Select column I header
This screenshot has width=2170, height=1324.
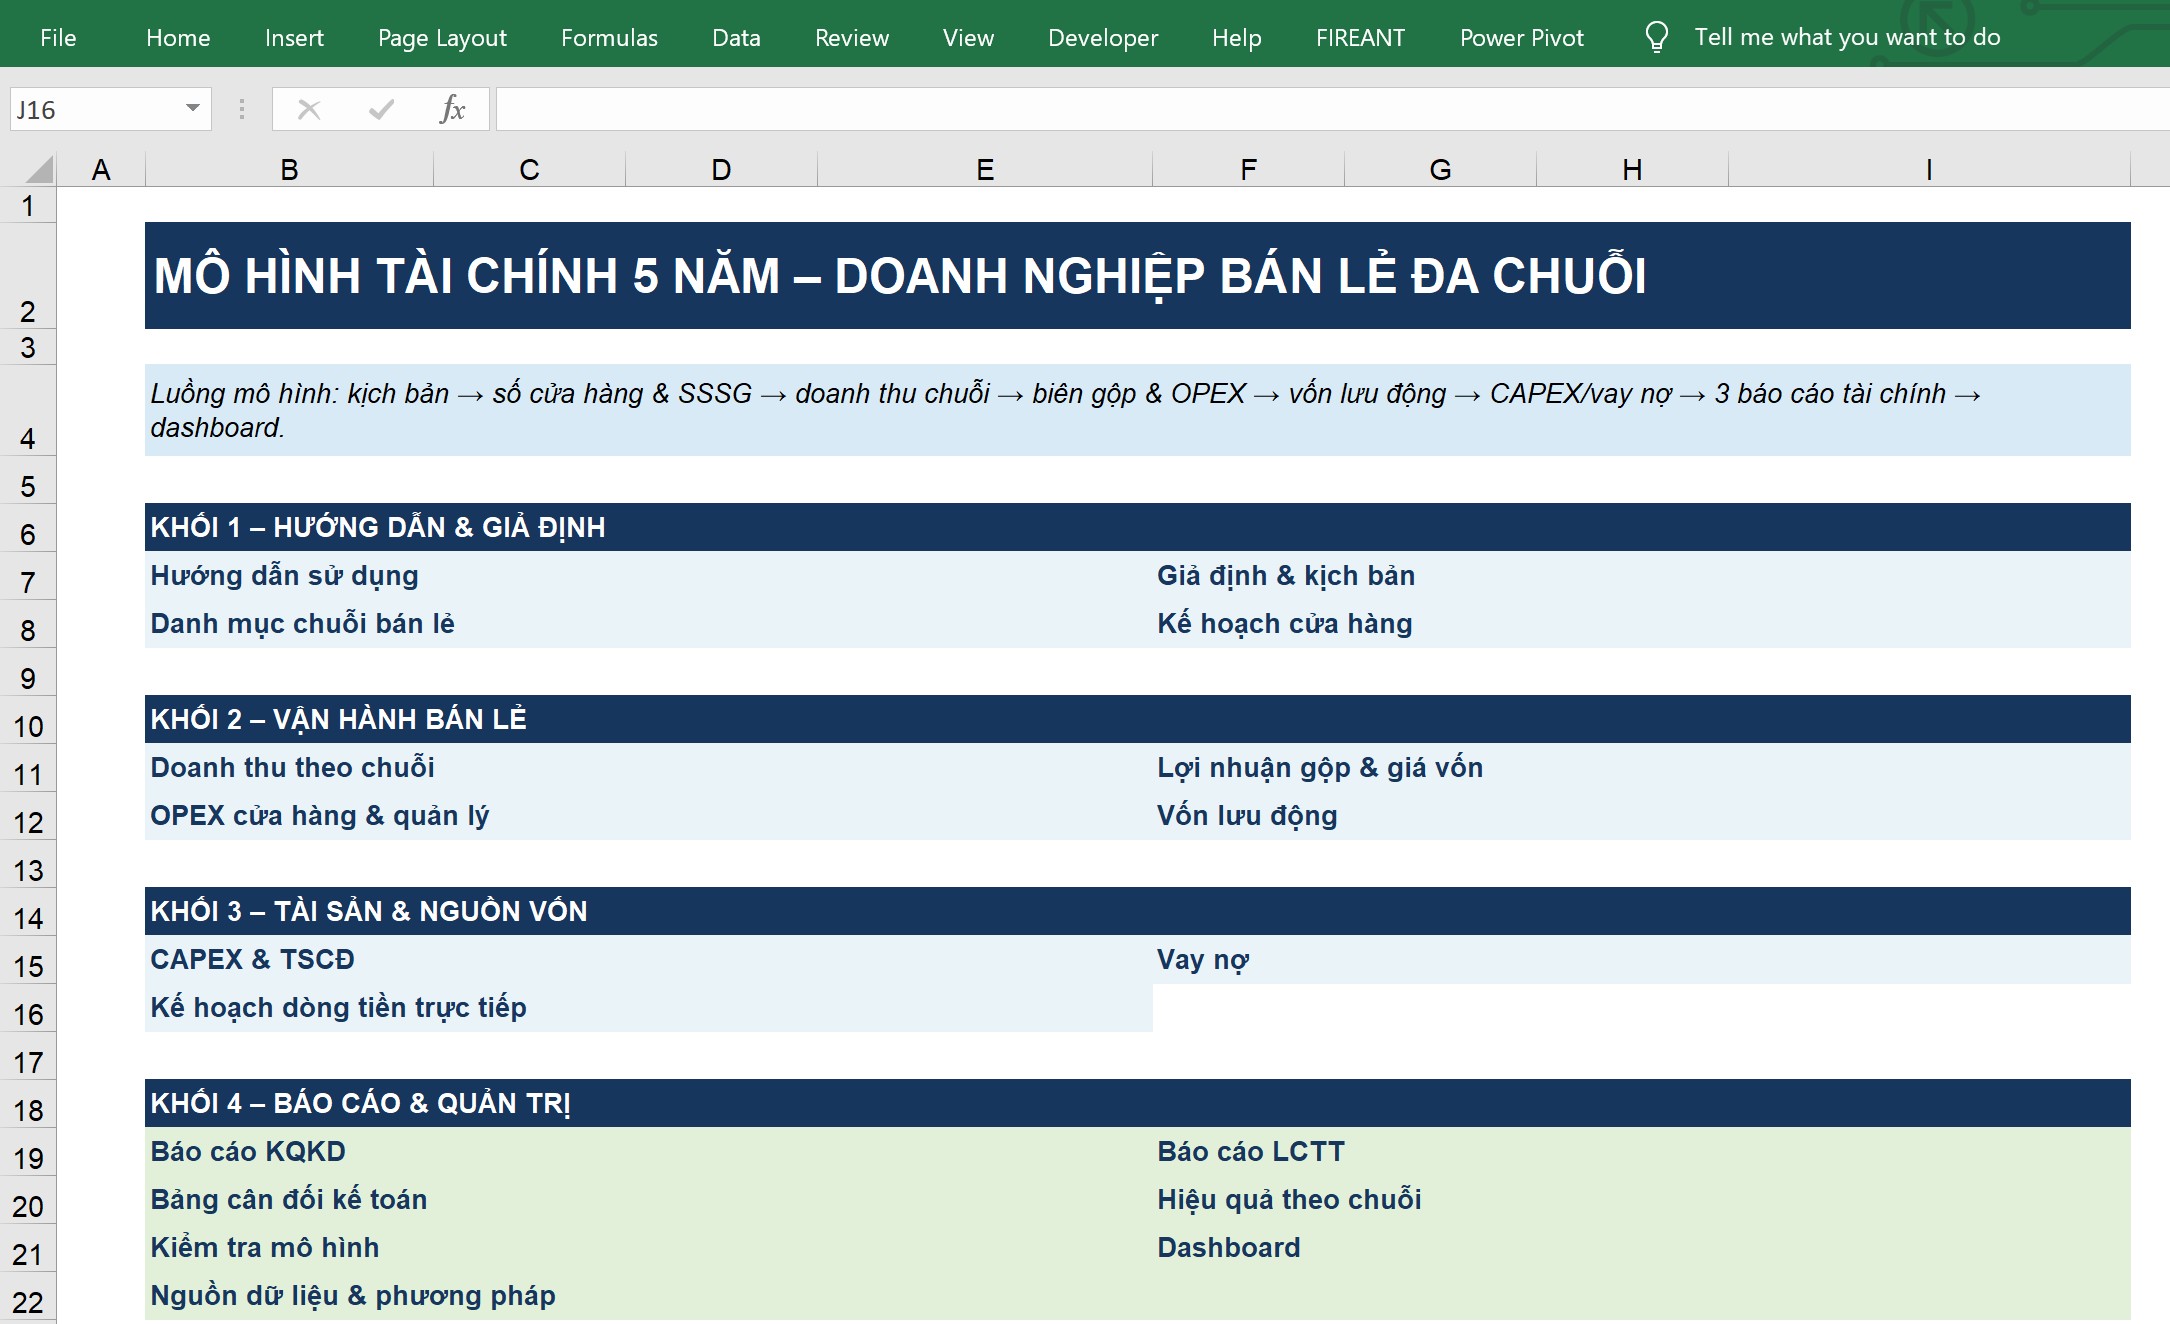click(1929, 169)
